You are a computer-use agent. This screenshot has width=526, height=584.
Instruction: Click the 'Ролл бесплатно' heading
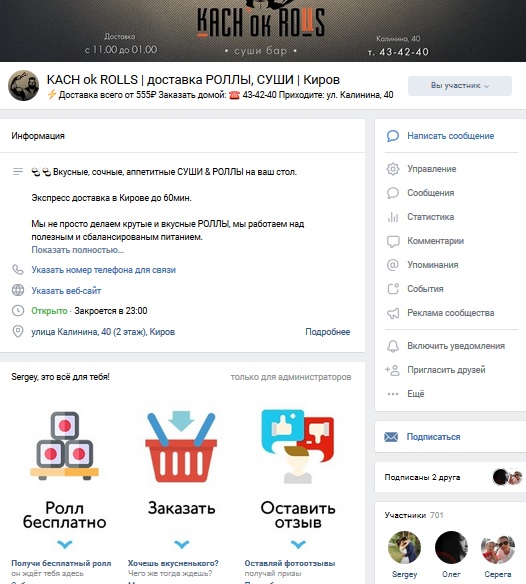point(64,515)
